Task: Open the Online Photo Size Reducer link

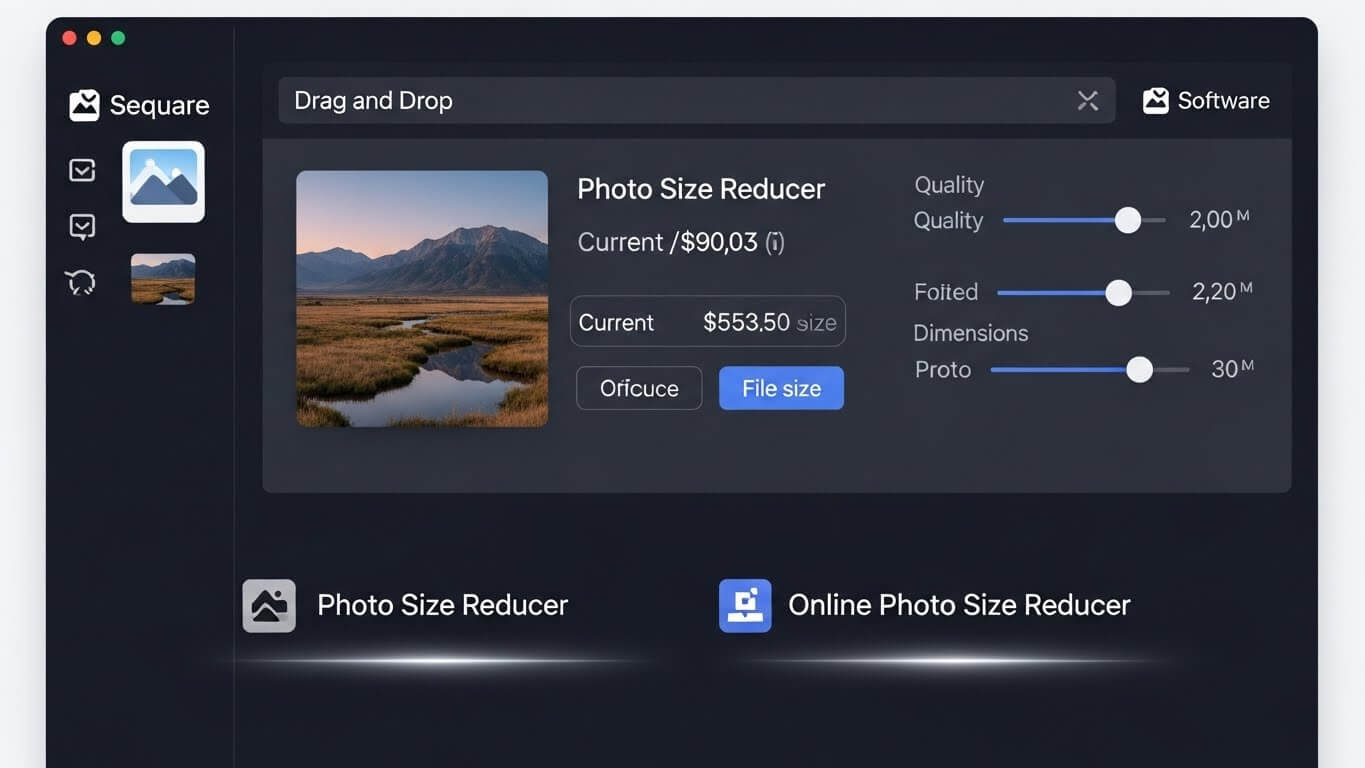Action: [x=959, y=605]
